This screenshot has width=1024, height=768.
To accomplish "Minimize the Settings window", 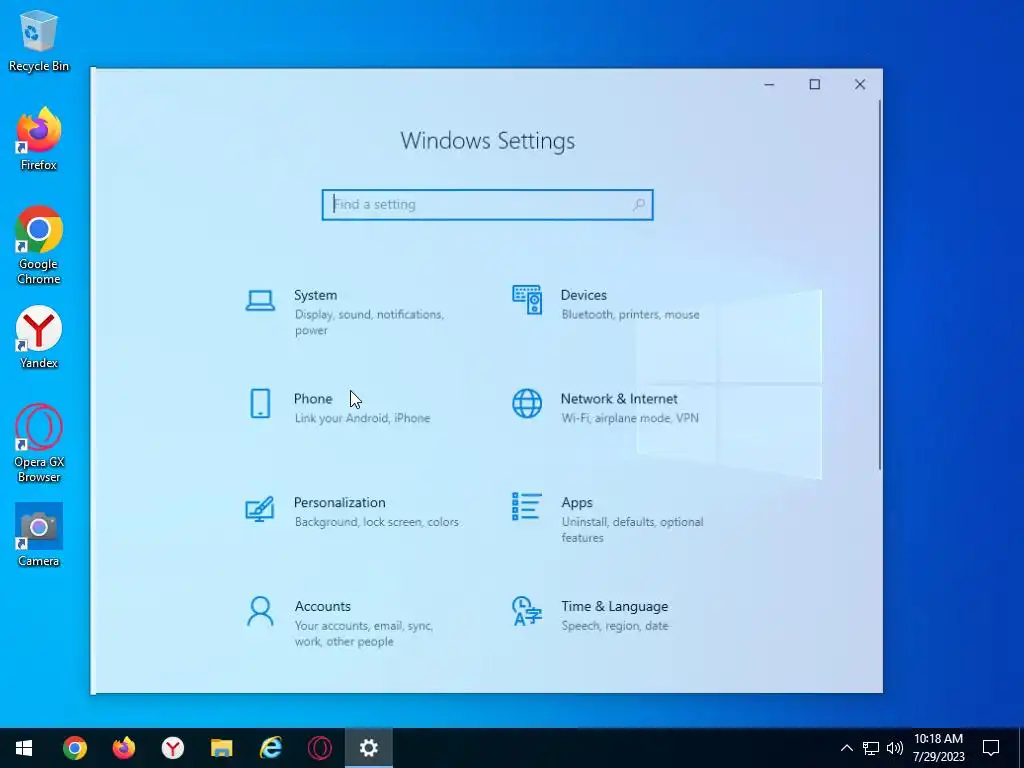I will click(x=769, y=84).
